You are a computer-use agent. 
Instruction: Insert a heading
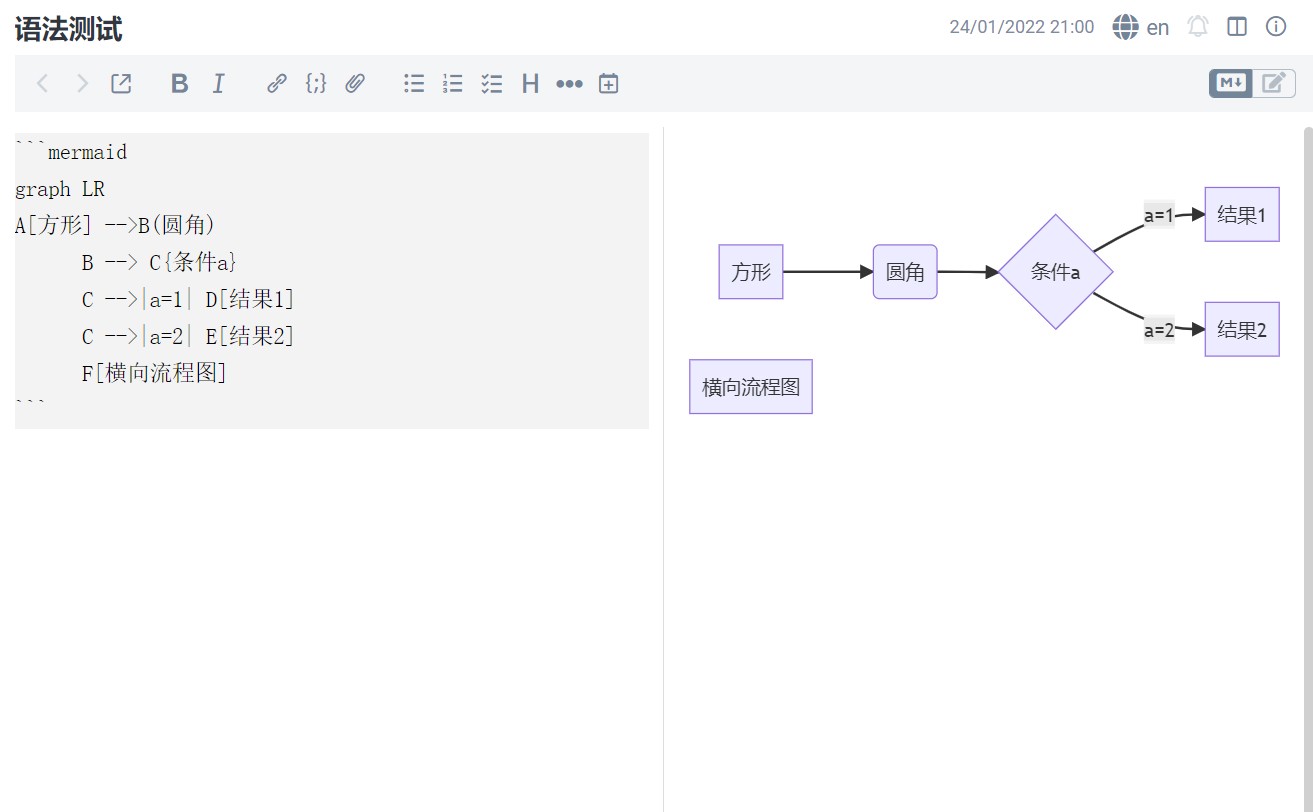coord(530,84)
